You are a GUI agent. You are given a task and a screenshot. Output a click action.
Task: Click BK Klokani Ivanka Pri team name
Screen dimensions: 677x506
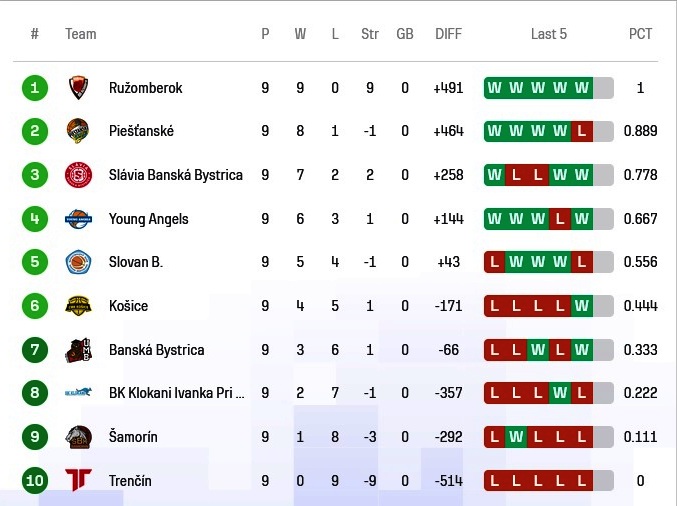[x=177, y=393]
